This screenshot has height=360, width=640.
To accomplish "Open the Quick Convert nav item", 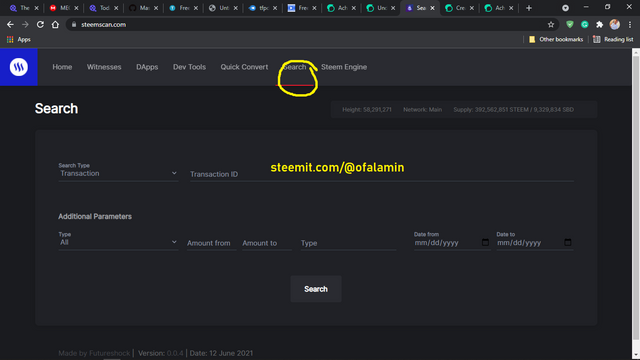I will click(x=244, y=67).
